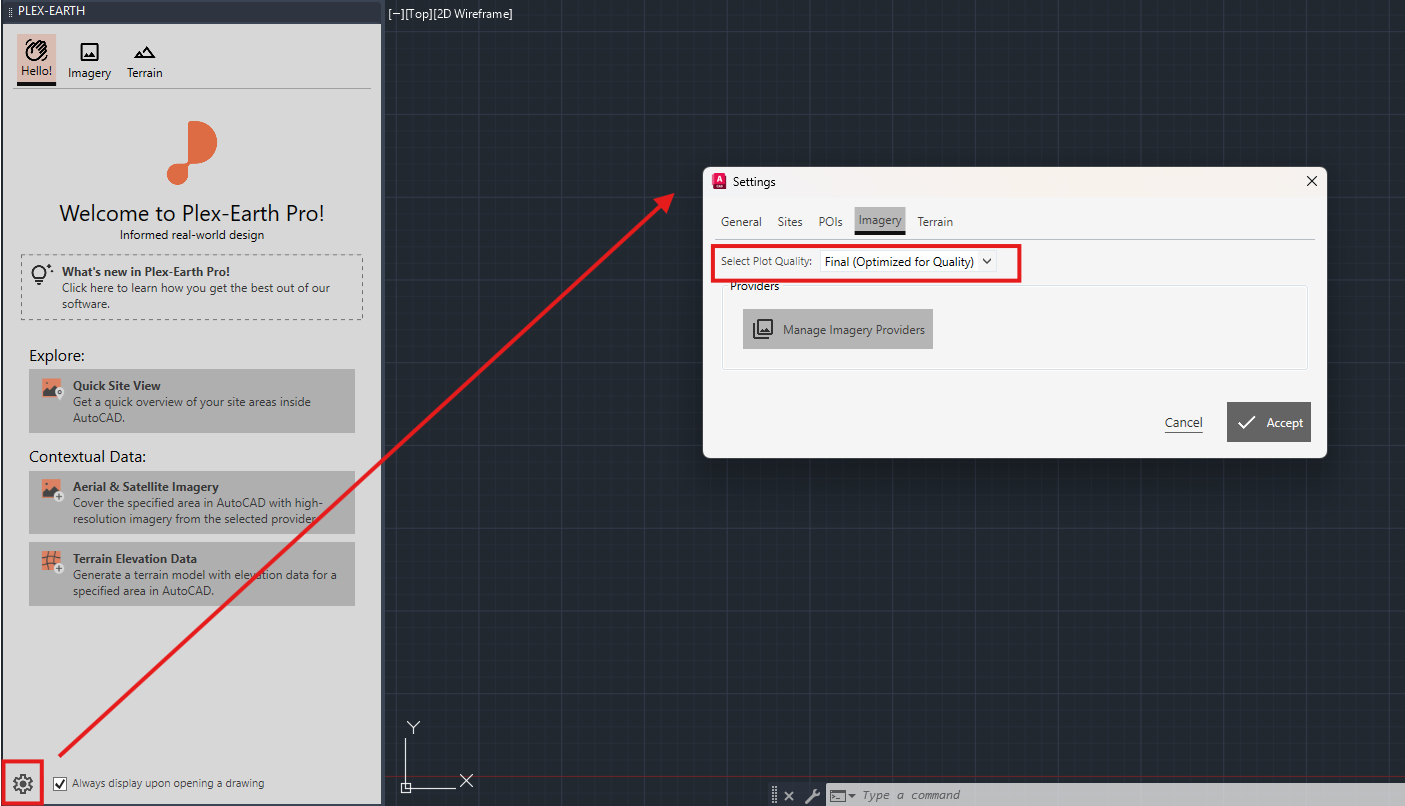Open Plex-Earth settings gear icon

(x=22, y=783)
